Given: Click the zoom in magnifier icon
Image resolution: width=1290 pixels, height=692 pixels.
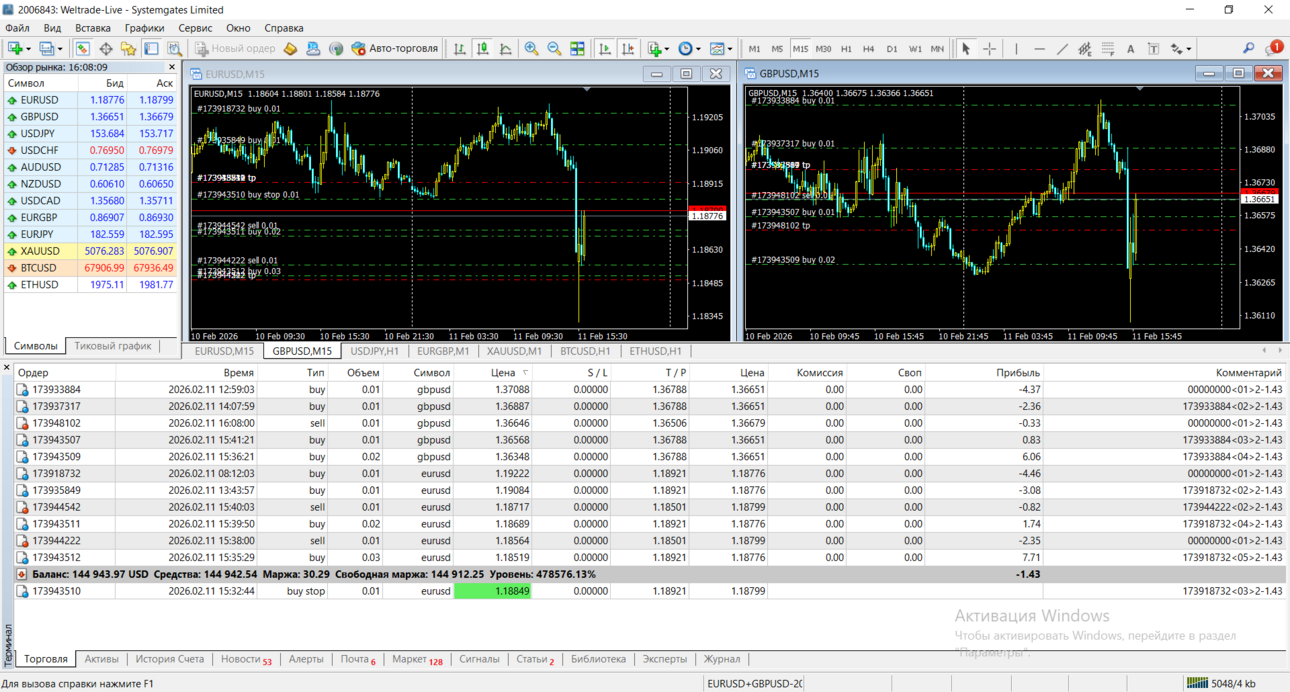Looking at the screenshot, I should (x=531, y=48).
